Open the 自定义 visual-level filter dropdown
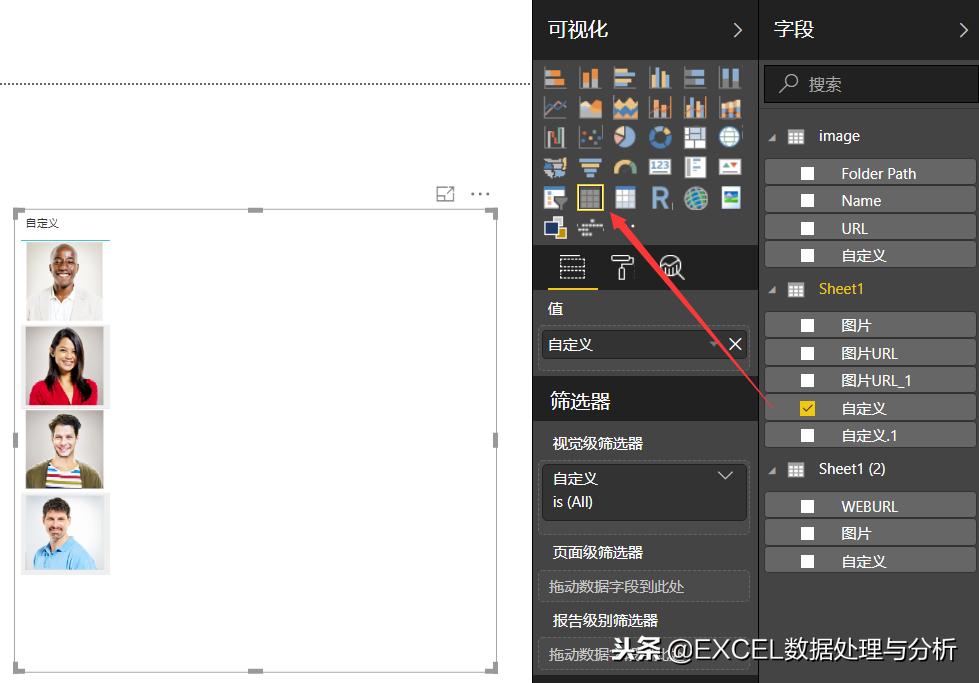The image size is (979, 683). point(726,475)
